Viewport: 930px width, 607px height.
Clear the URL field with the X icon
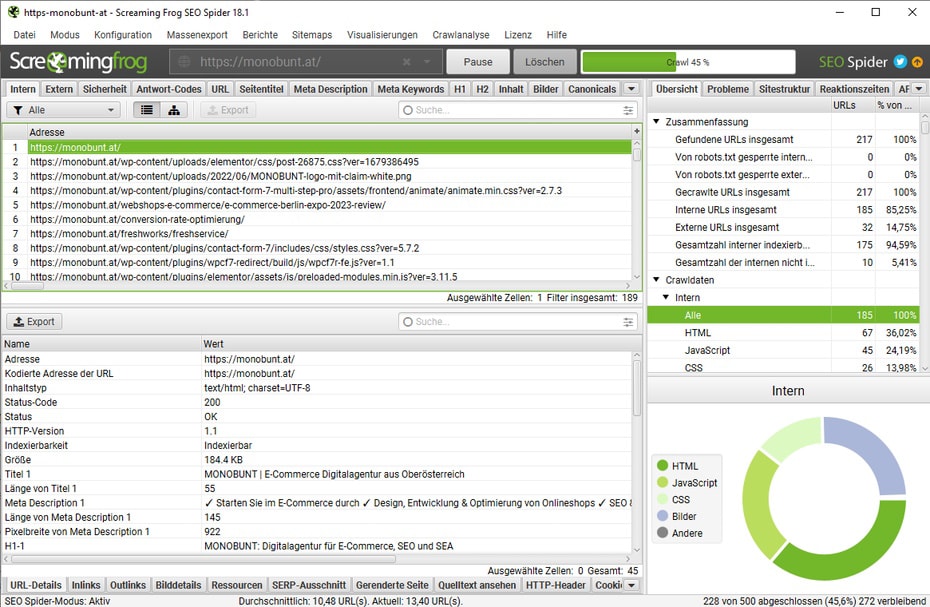tap(406, 62)
